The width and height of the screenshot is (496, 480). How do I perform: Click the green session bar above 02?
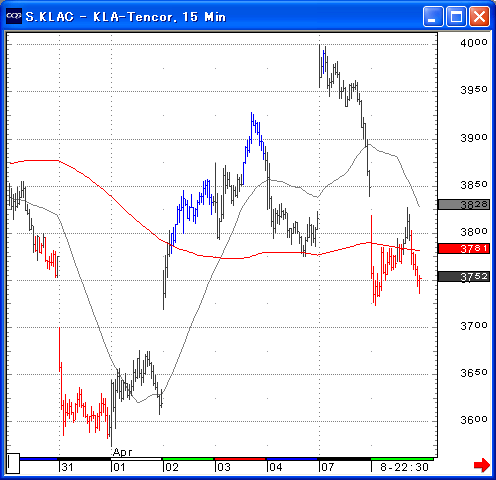pos(188,459)
